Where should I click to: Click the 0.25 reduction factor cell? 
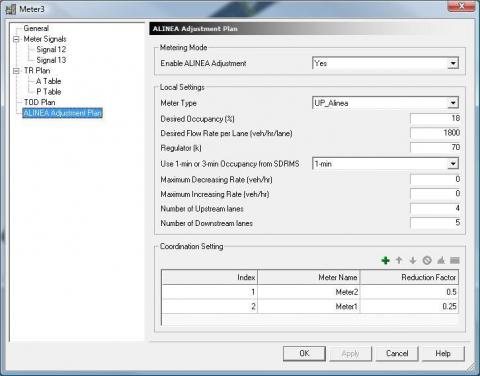(x=409, y=306)
